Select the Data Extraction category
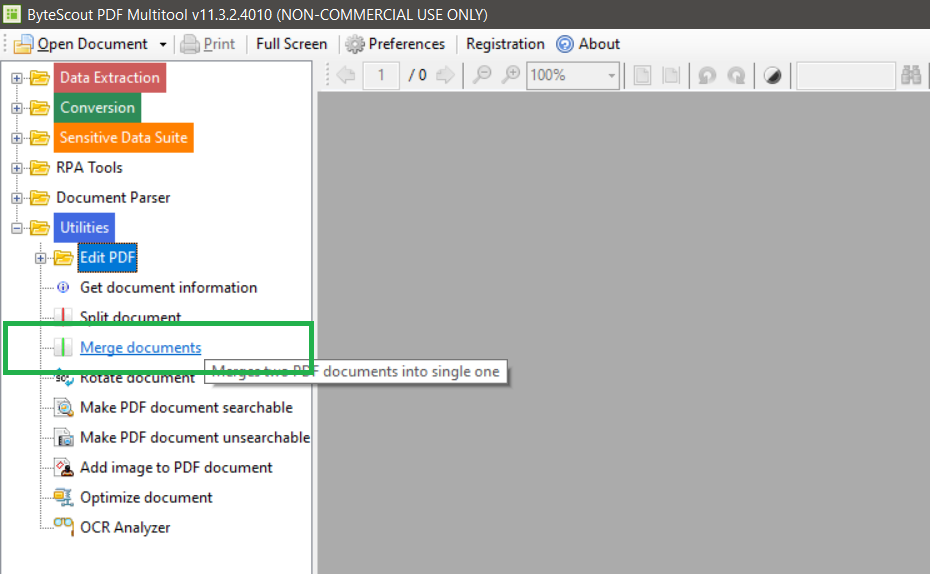Image resolution: width=930 pixels, height=574 pixels. (x=110, y=78)
